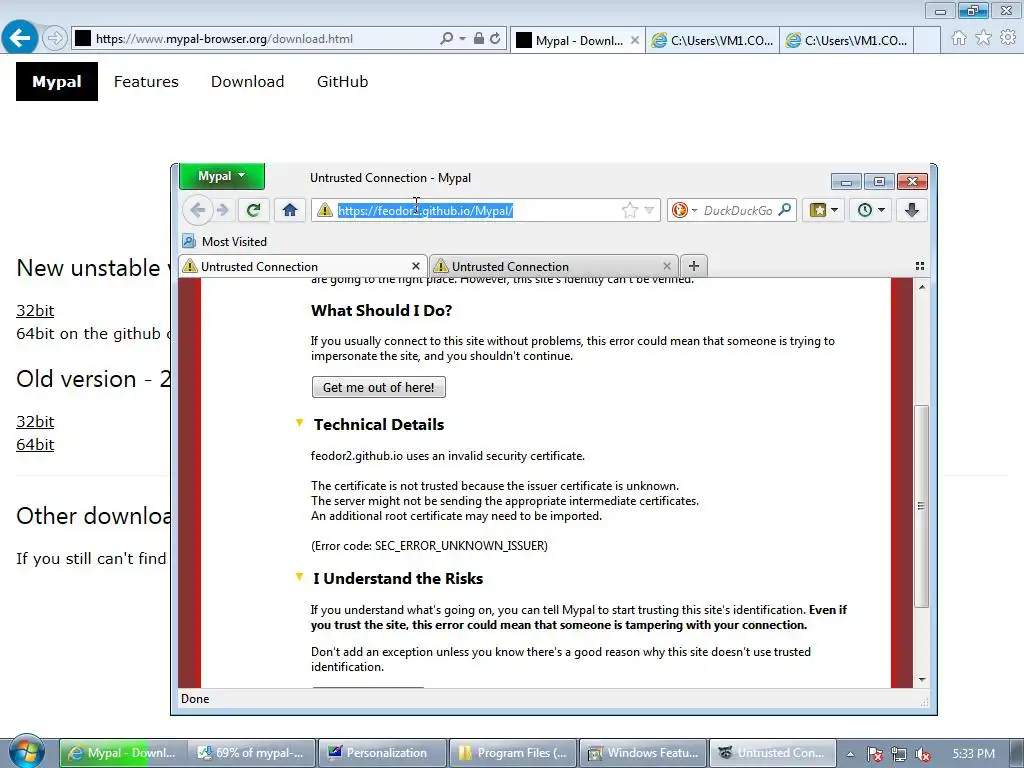1024x768 pixels.
Task: Open the Windows Features taskbar item
Action: point(644,753)
